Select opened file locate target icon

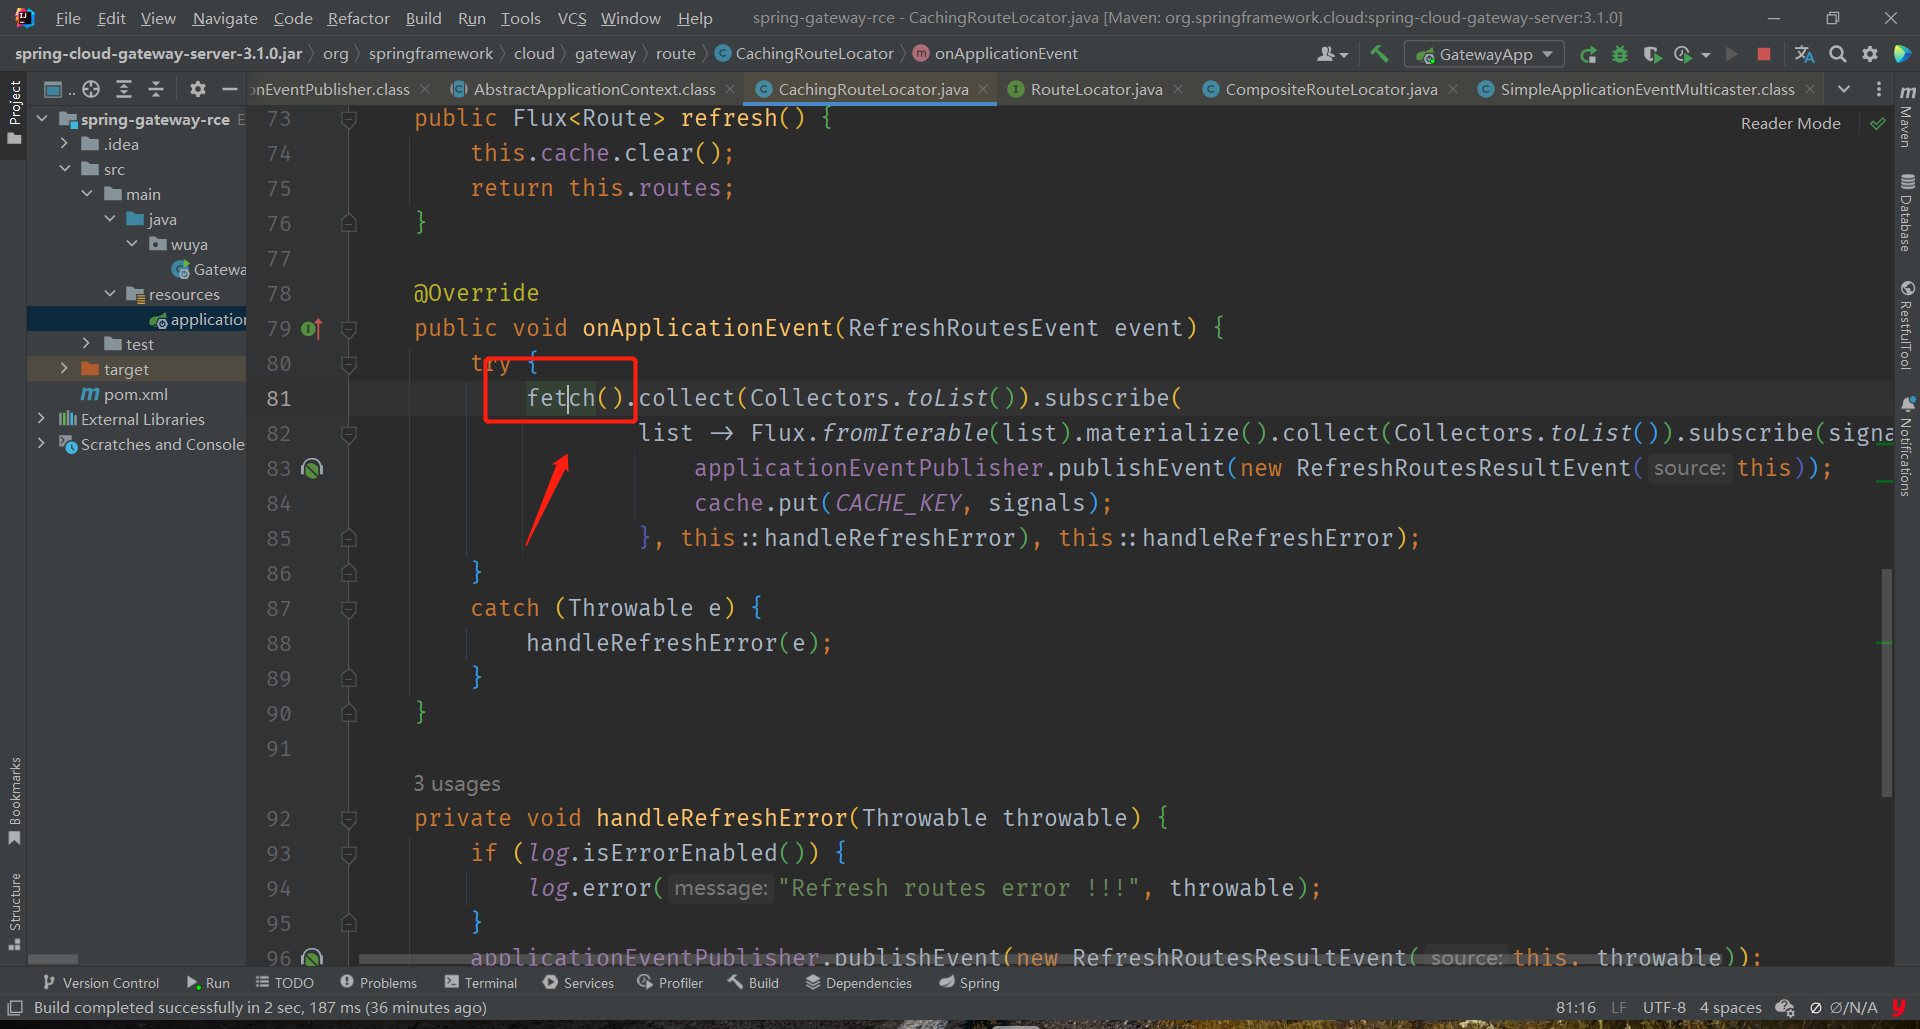pyautogui.click(x=91, y=89)
